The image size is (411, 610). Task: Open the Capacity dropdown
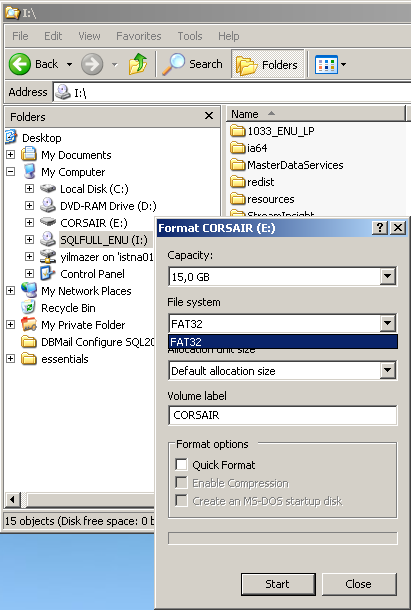point(387,277)
